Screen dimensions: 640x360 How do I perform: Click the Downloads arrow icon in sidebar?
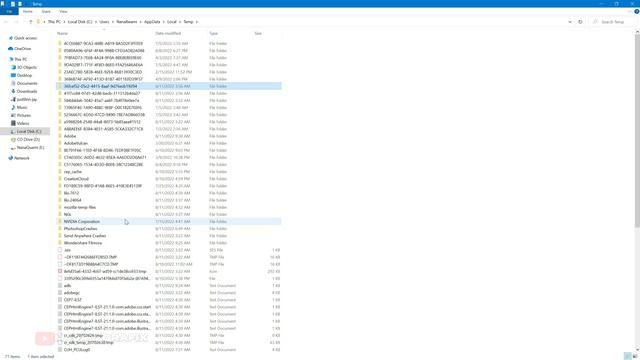13,91
